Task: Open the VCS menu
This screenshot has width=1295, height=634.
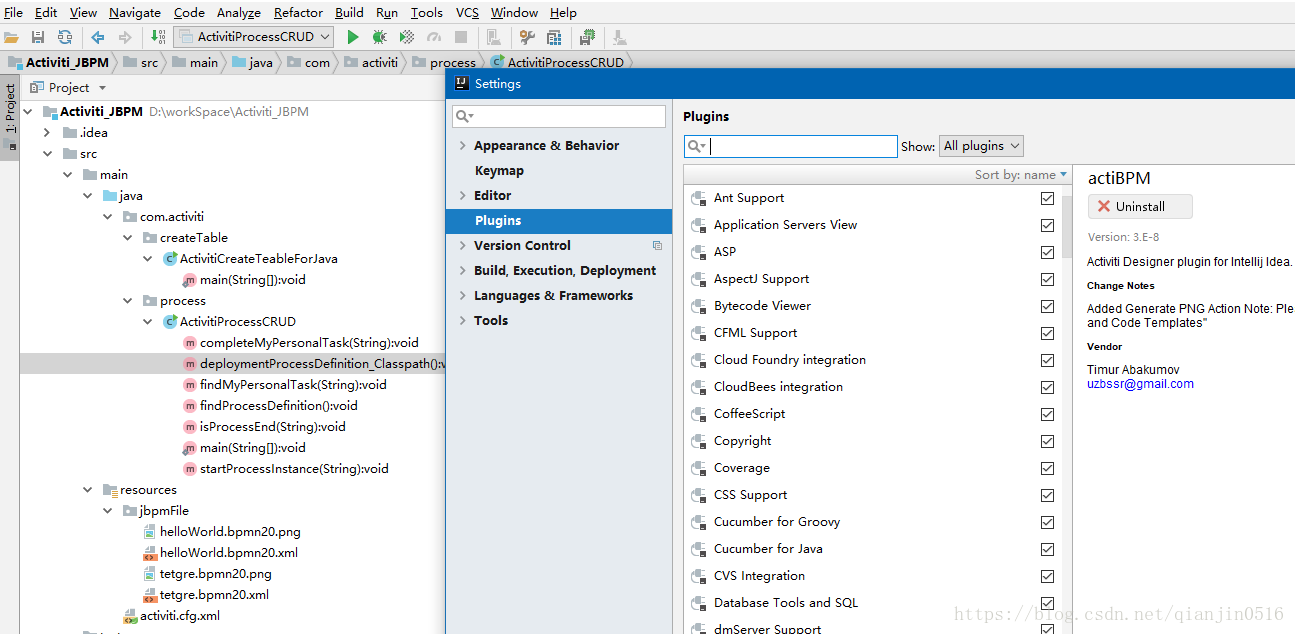Action: click(467, 13)
